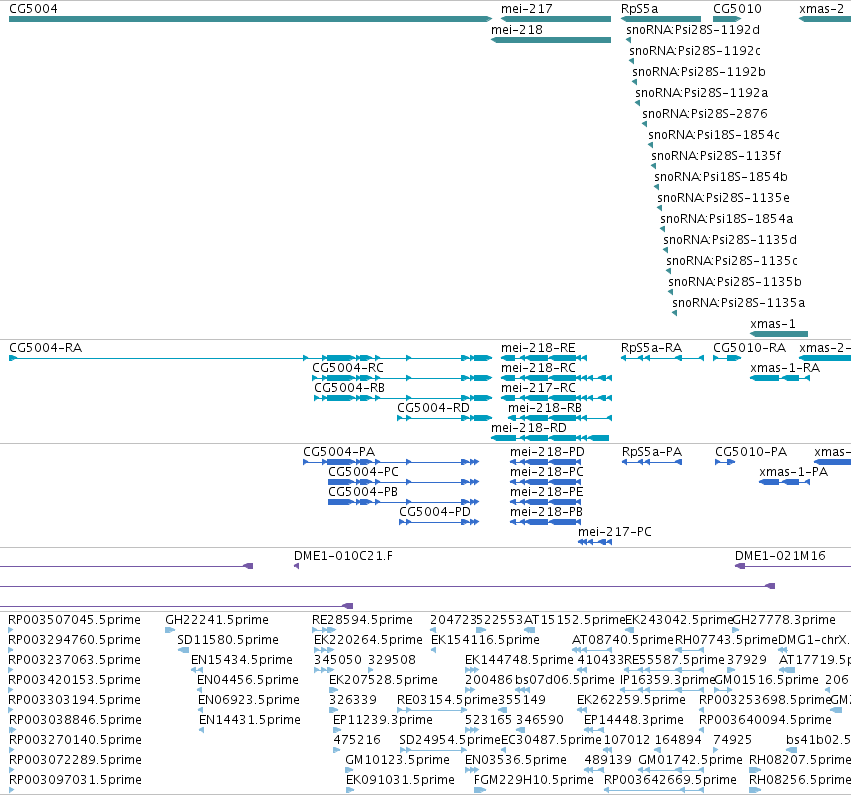This screenshot has height=795, width=851.
Task: Select the CG5004-PB protein feature
Action: [x=404, y=502]
